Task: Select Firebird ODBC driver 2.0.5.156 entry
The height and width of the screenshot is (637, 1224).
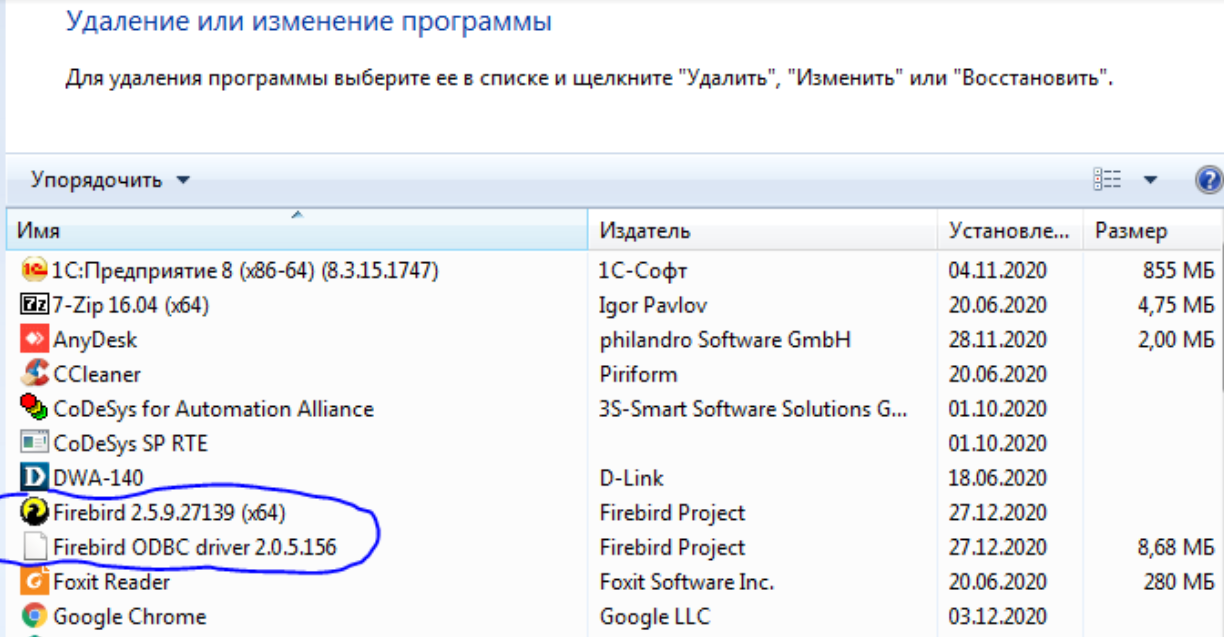Action: click(x=195, y=547)
